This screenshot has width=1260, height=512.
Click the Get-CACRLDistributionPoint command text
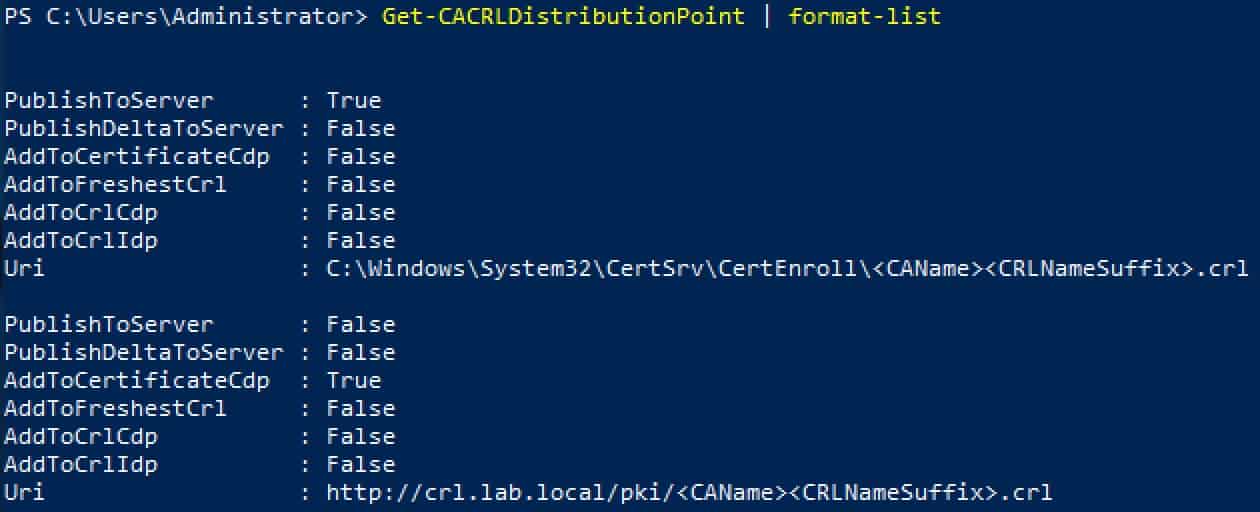[x=563, y=17]
